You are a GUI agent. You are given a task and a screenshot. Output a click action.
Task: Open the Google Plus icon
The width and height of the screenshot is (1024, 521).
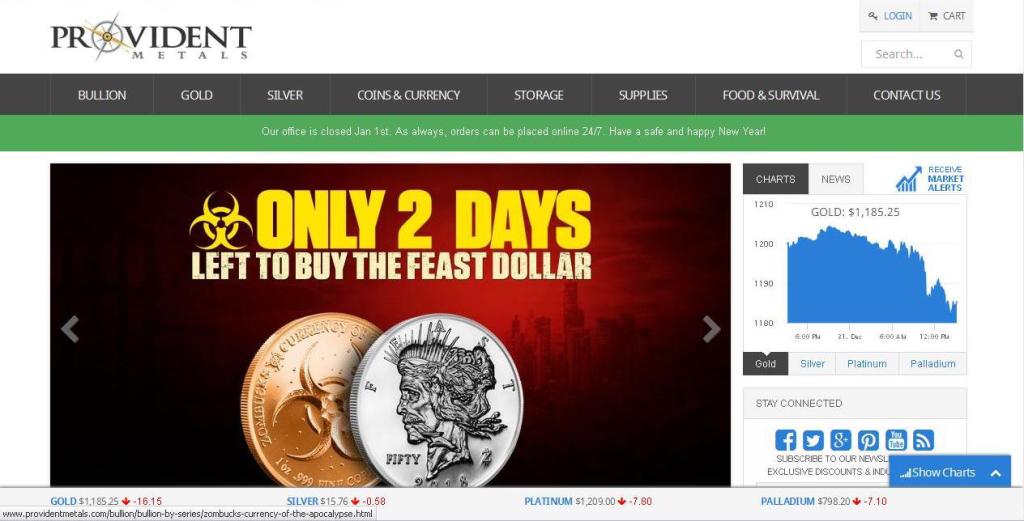pos(840,440)
